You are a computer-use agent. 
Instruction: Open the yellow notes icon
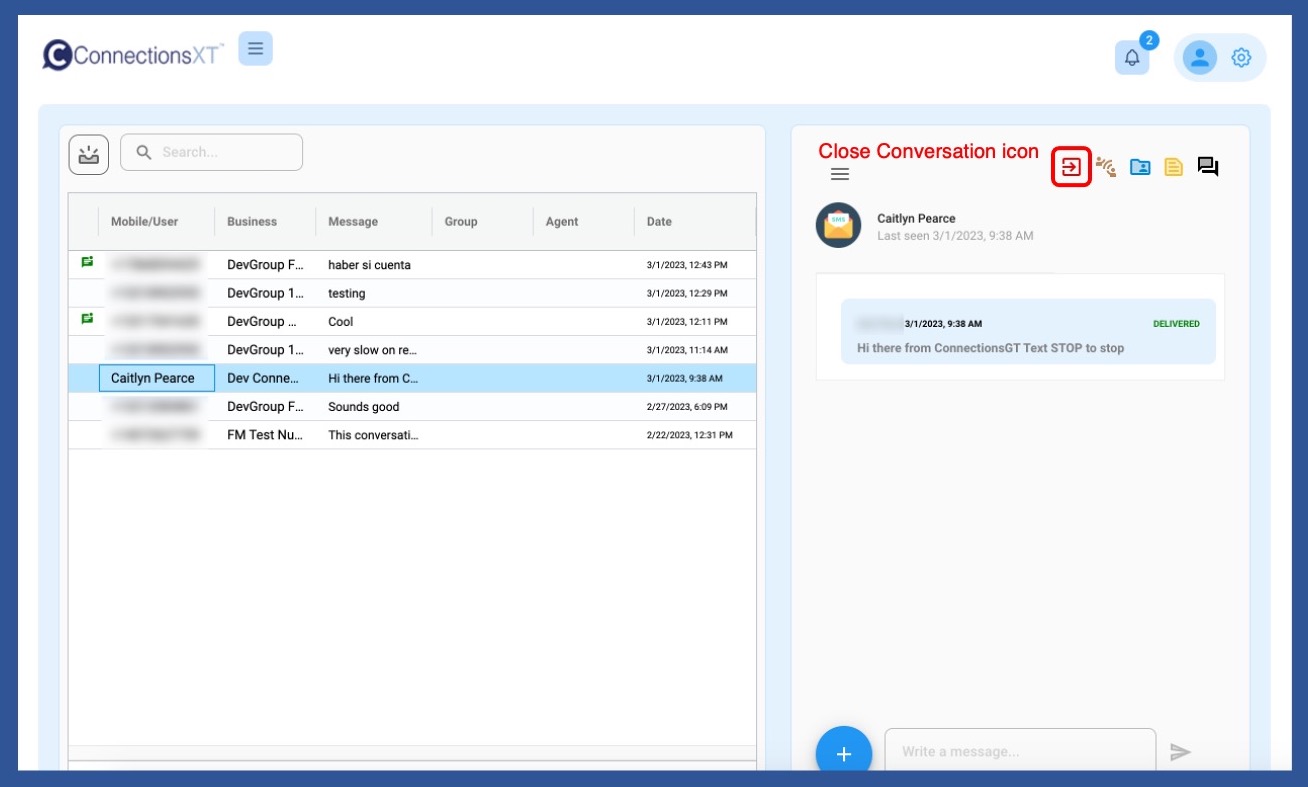(1173, 167)
